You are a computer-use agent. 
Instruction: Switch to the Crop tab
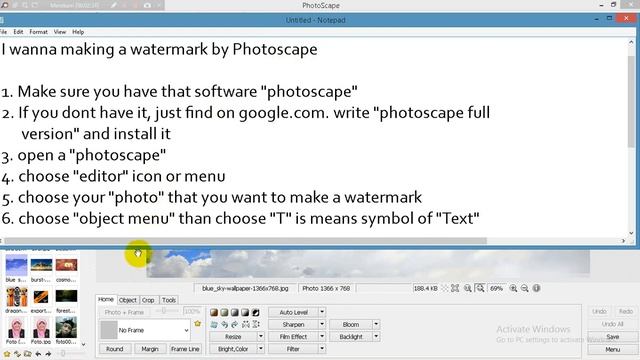point(148,300)
